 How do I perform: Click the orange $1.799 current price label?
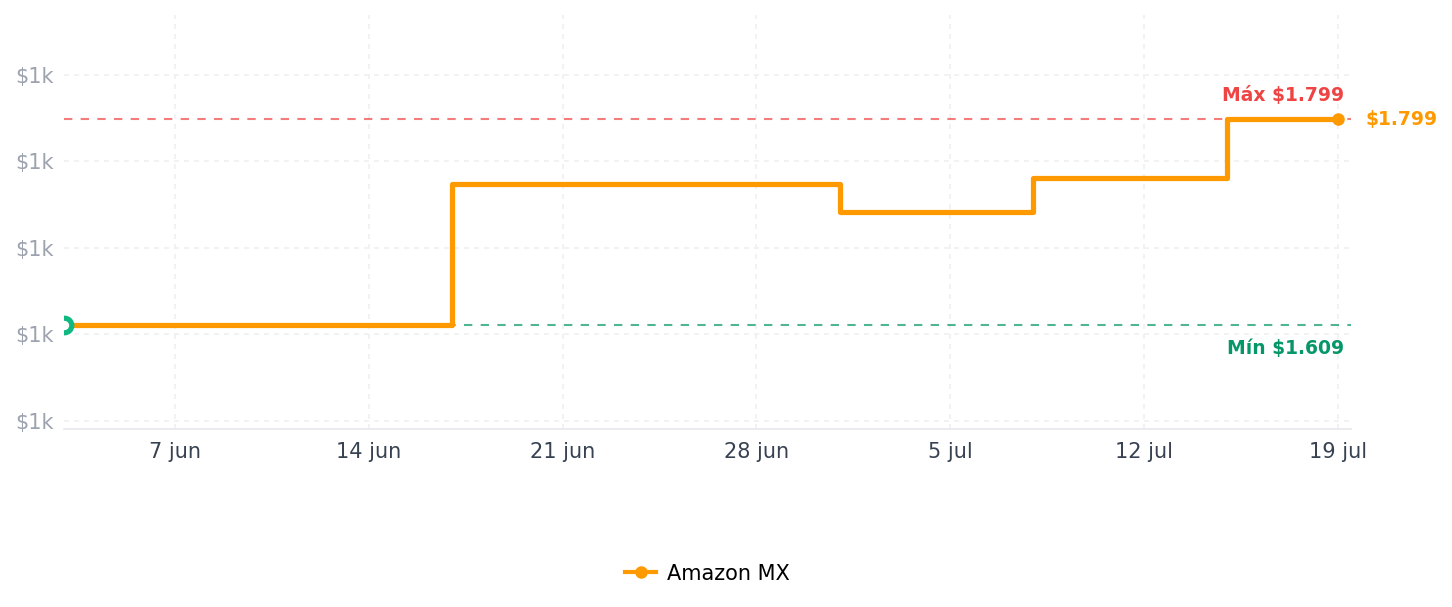[x=1401, y=119]
